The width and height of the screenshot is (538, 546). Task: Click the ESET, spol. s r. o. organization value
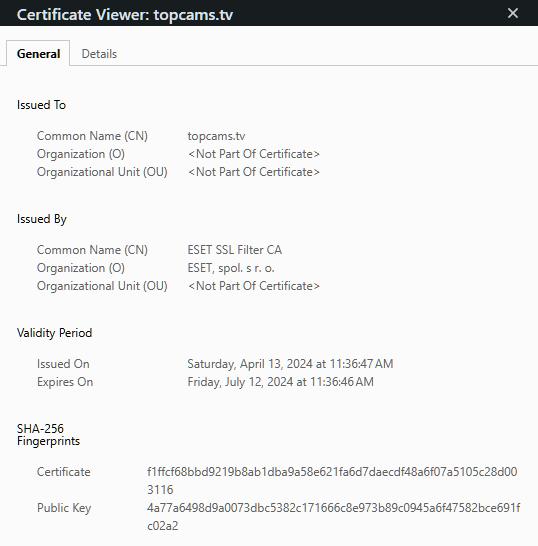coord(231,268)
